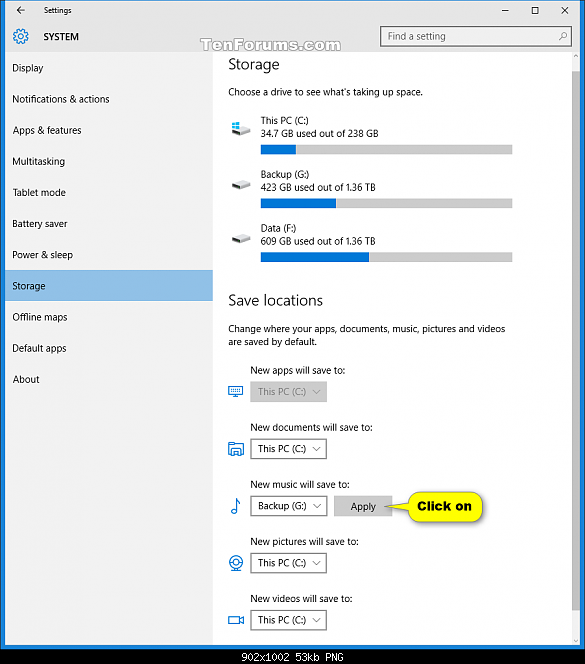Click the 'Save locations' heading
Viewport: 585px width, 664px height.
pos(275,300)
